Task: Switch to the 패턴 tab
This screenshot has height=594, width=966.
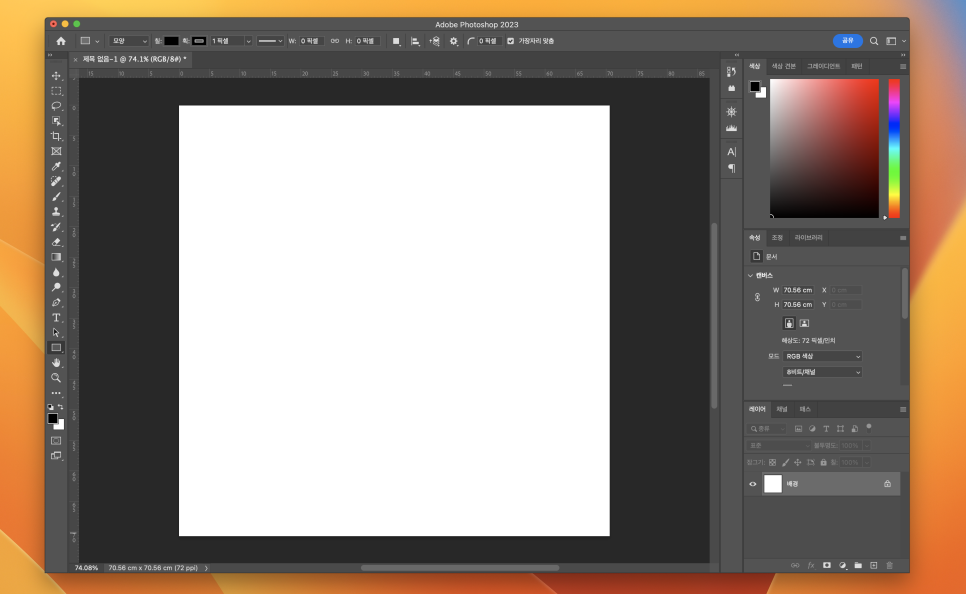Action: (857, 66)
